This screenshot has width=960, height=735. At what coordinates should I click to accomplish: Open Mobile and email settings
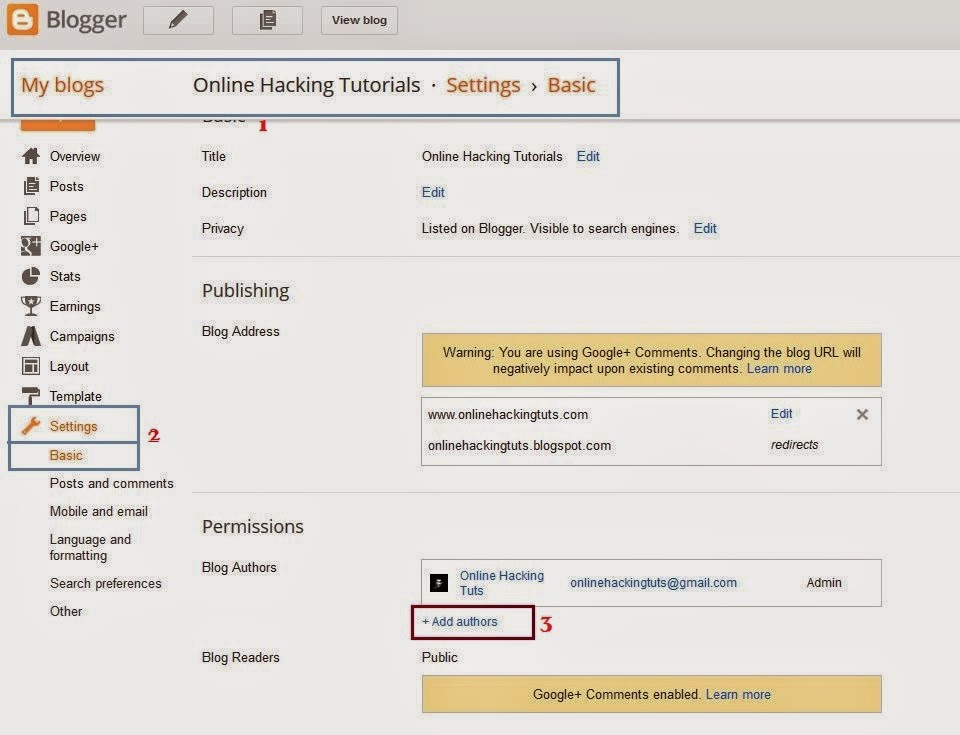pos(99,511)
